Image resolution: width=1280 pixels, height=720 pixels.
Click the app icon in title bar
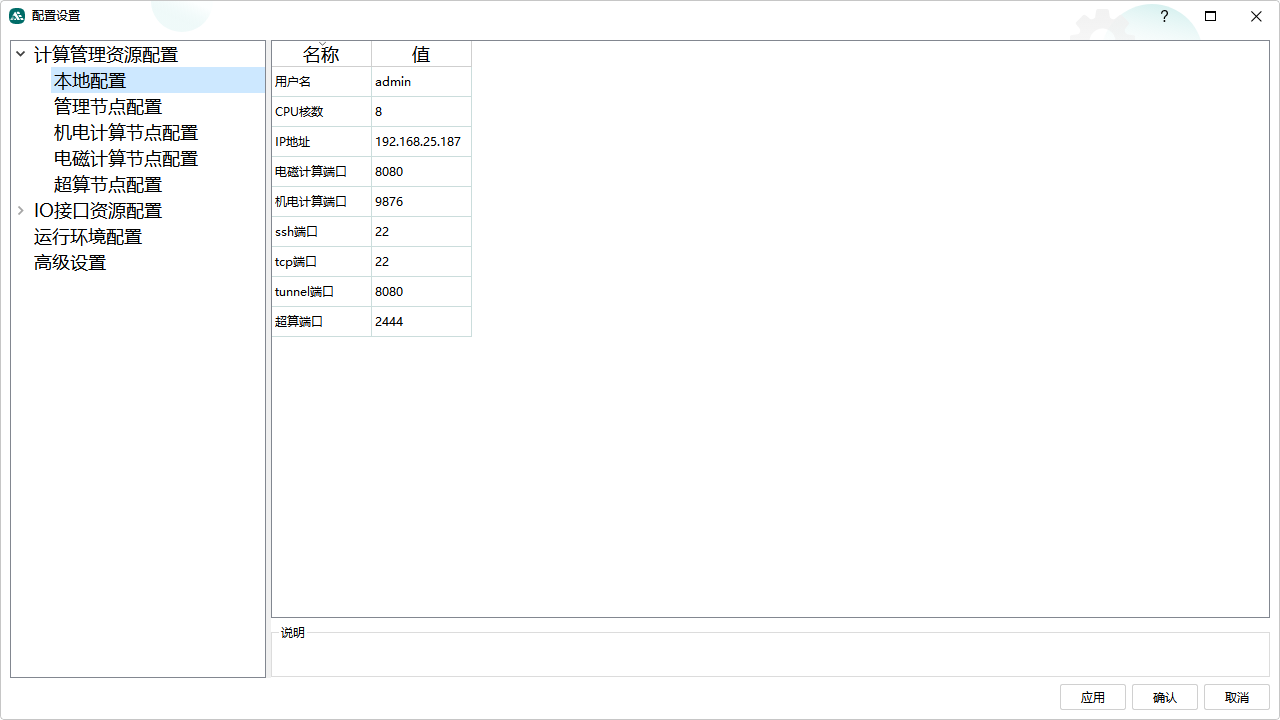(x=17, y=16)
